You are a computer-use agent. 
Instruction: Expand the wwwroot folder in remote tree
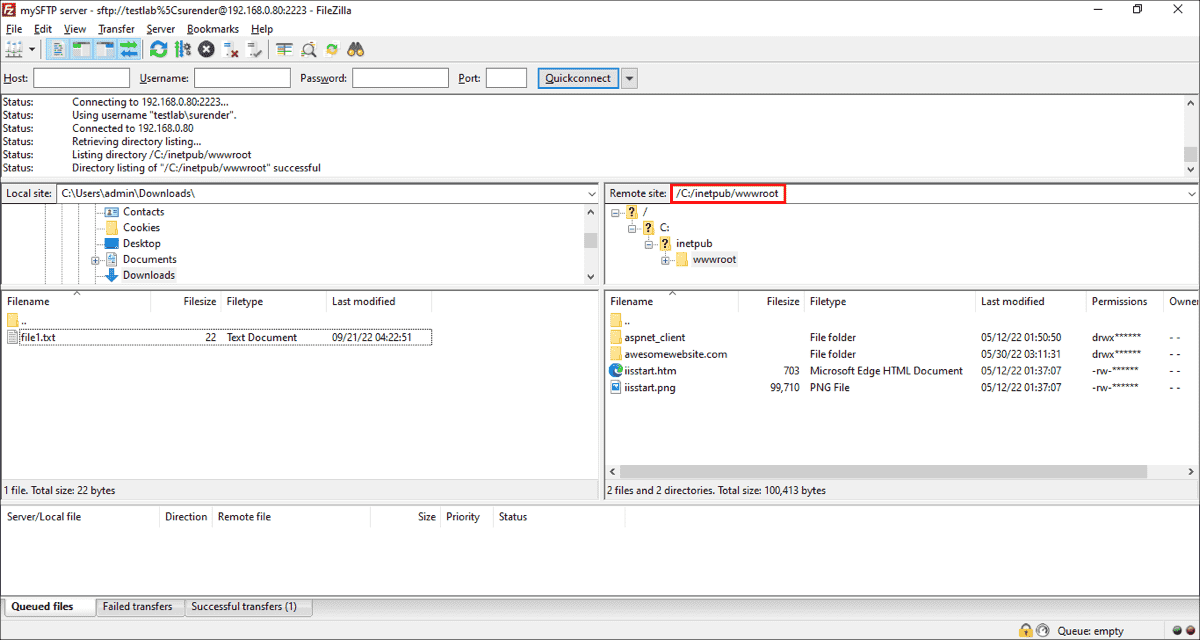[665, 259]
